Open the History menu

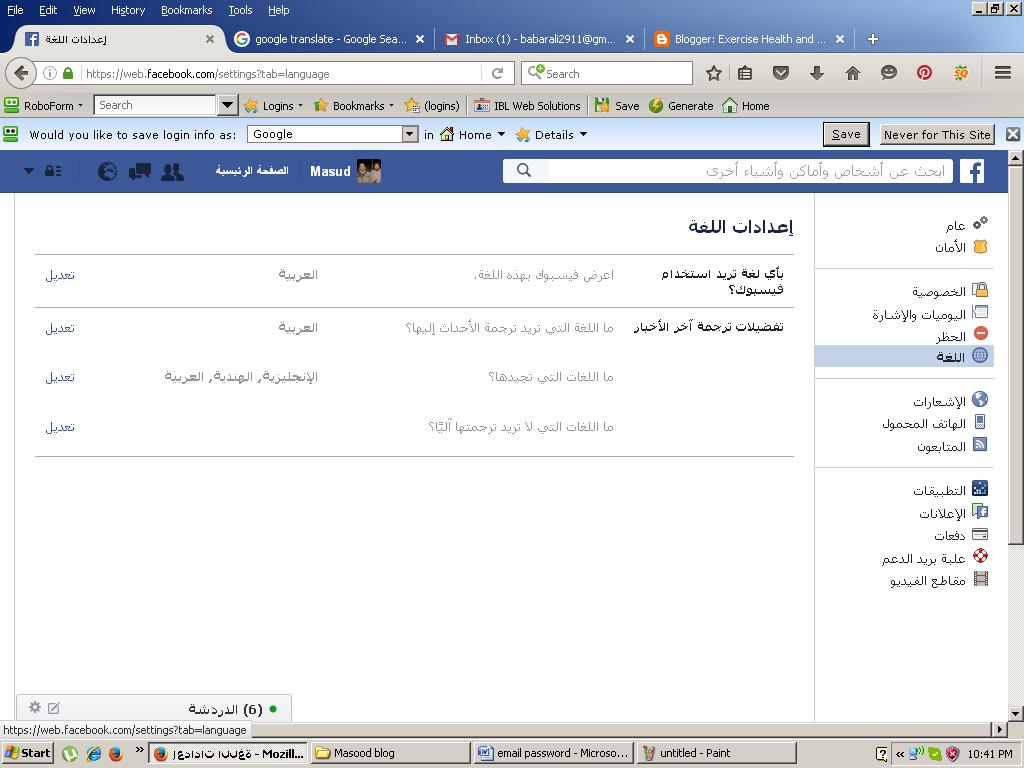pyautogui.click(x=127, y=10)
